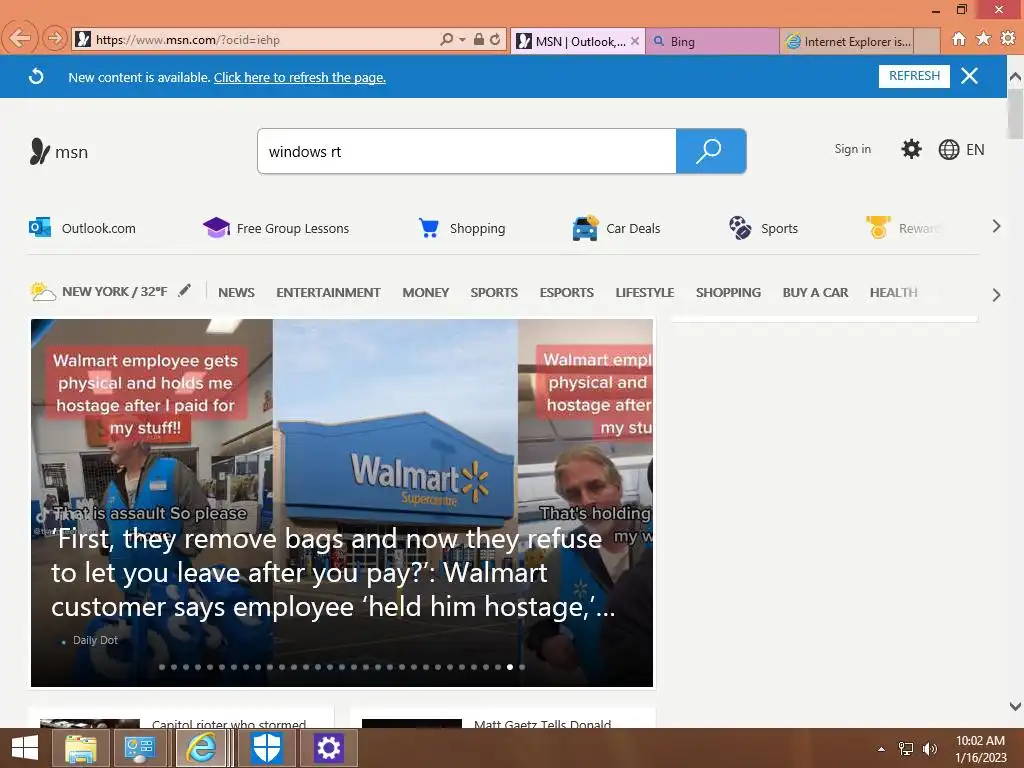Open the SPORTS category in nav bar
The width and height of the screenshot is (1024, 768).
494,293
